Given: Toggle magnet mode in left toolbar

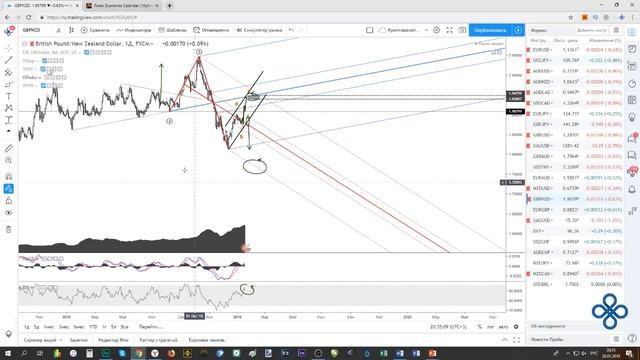Looking at the screenshot, I should (x=8, y=176).
